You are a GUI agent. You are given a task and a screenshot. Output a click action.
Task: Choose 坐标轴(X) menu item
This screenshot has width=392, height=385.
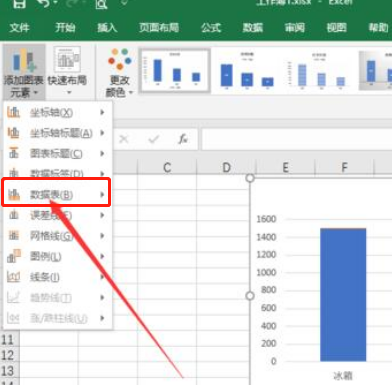57,113
